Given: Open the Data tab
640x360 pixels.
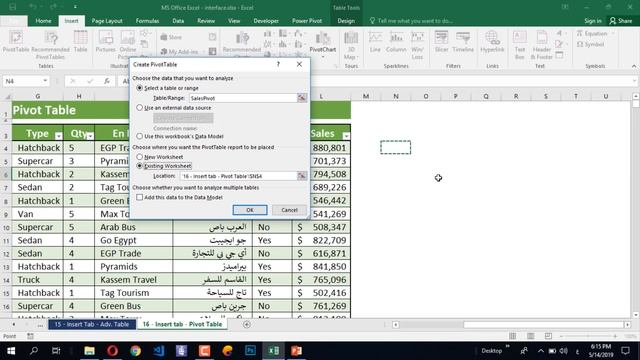Looking at the screenshot, I should tap(178, 21).
